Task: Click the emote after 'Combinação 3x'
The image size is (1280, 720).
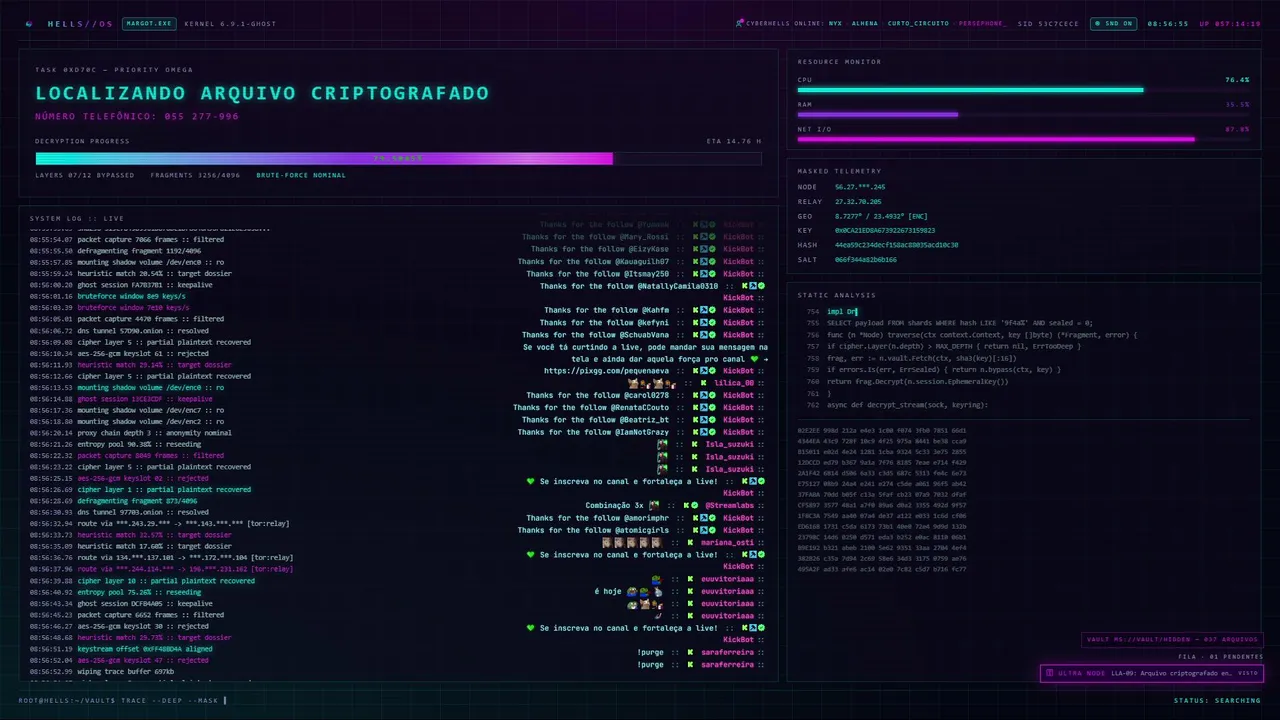Action: point(653,506)
